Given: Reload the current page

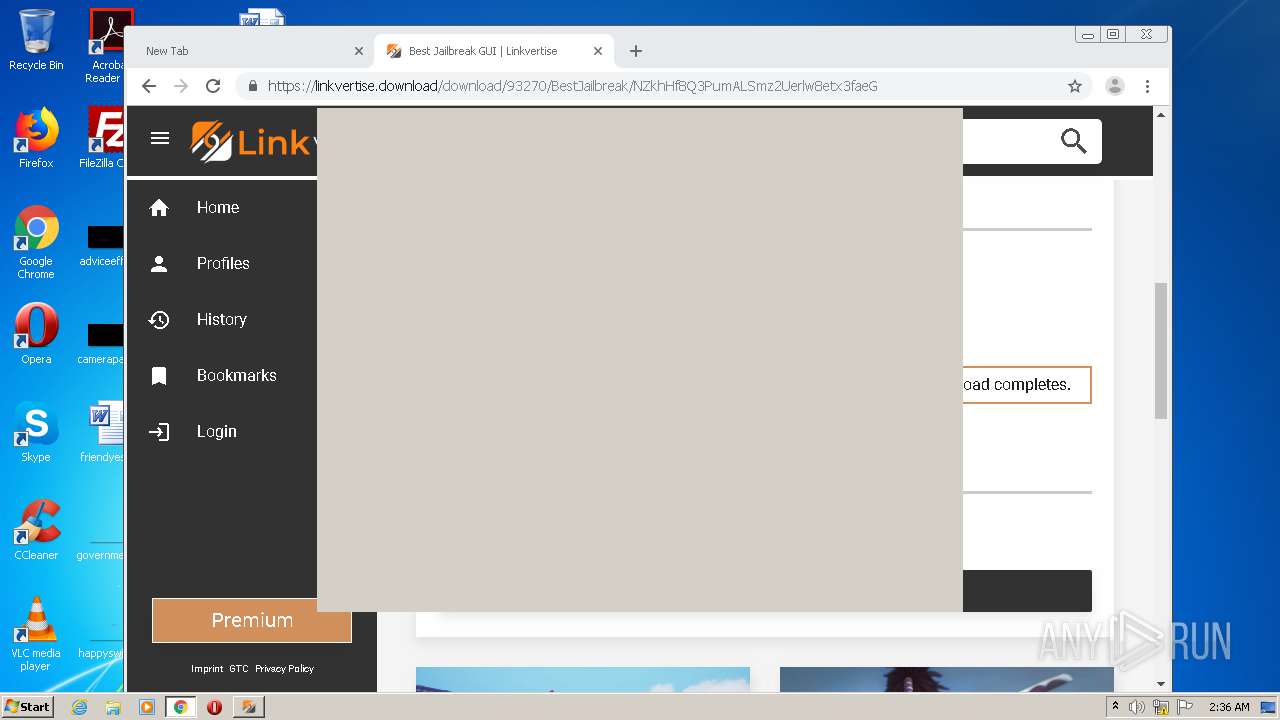Looking at the screenshot, I should click(213, 86).
